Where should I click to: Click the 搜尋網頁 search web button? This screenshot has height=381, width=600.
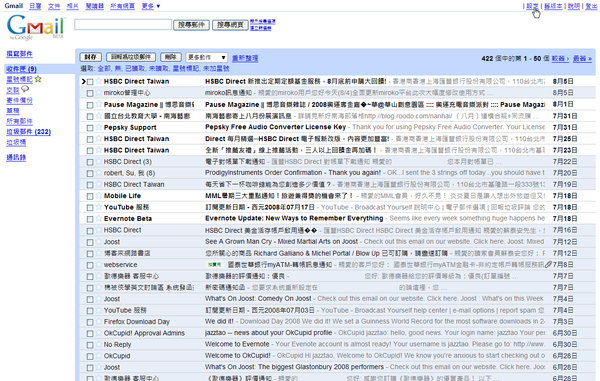click(230, 25)
